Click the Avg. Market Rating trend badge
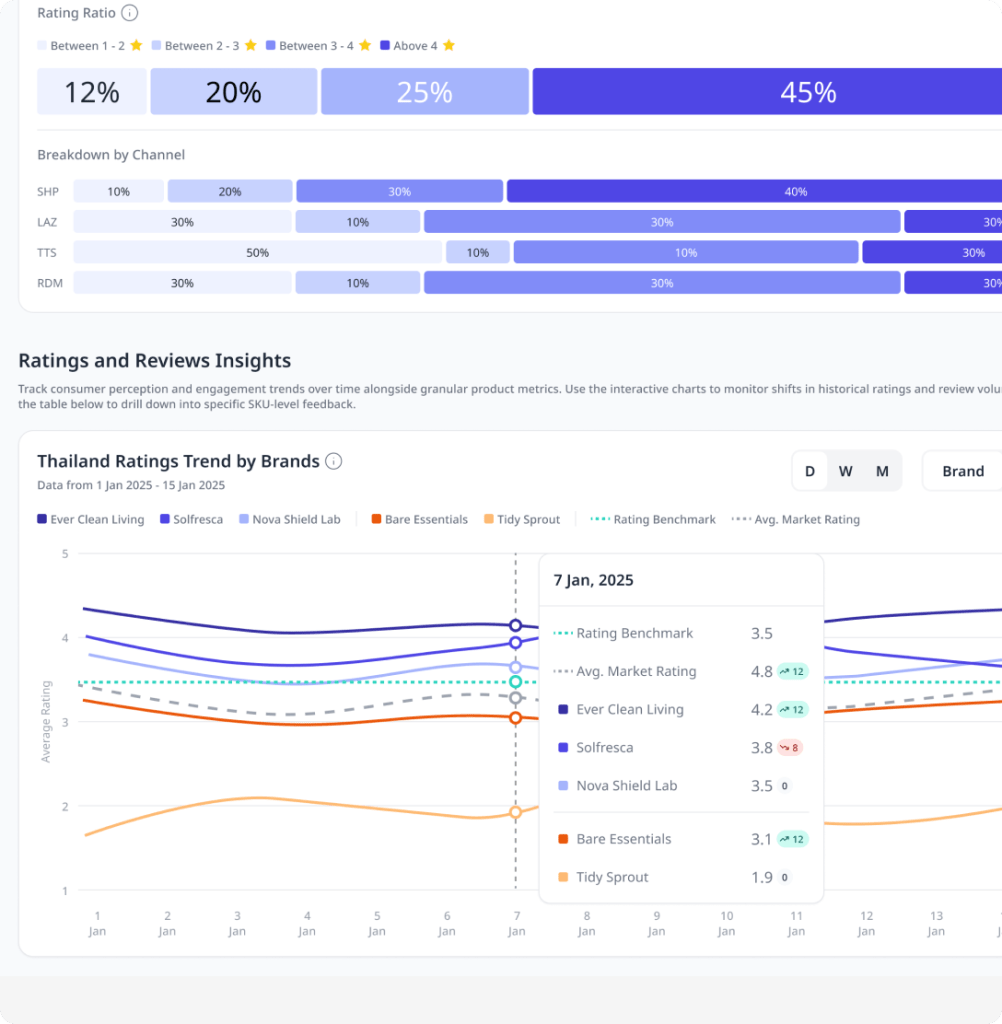 [x=792, y=671]
